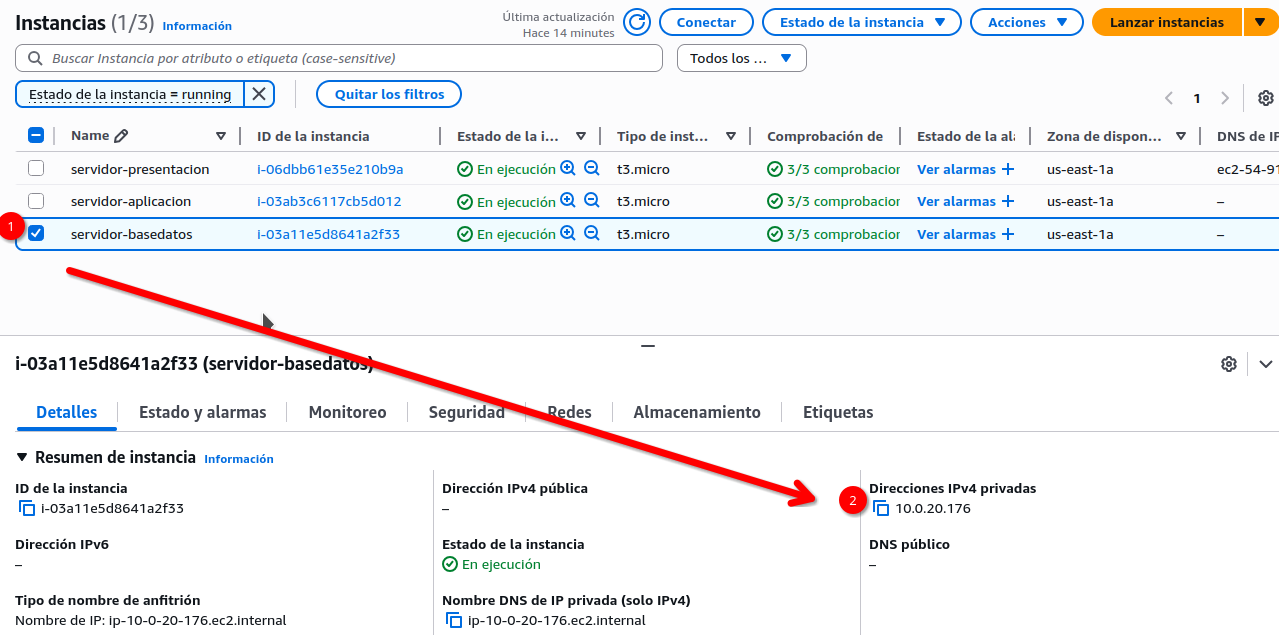Screen dimensions: 1279x635
Task: Click the Conectar button
Action: click(706, 21)
